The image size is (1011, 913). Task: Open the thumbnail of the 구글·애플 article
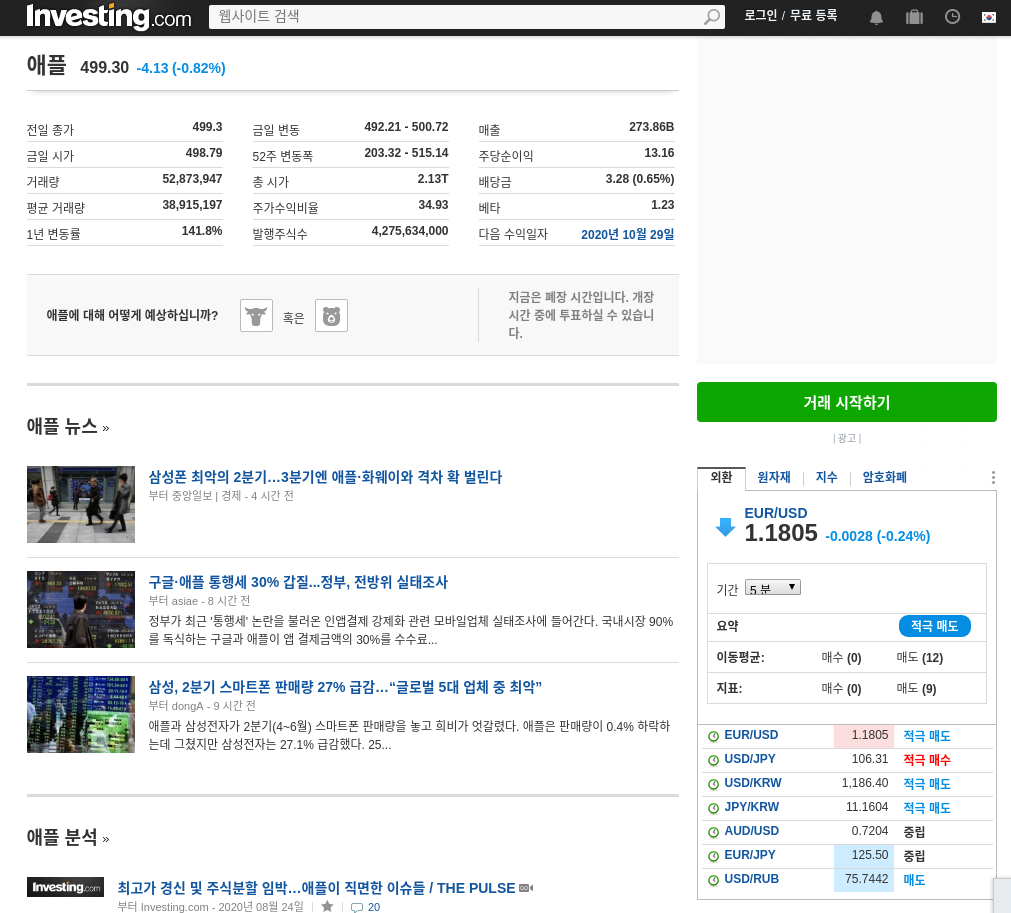[81, 609]
